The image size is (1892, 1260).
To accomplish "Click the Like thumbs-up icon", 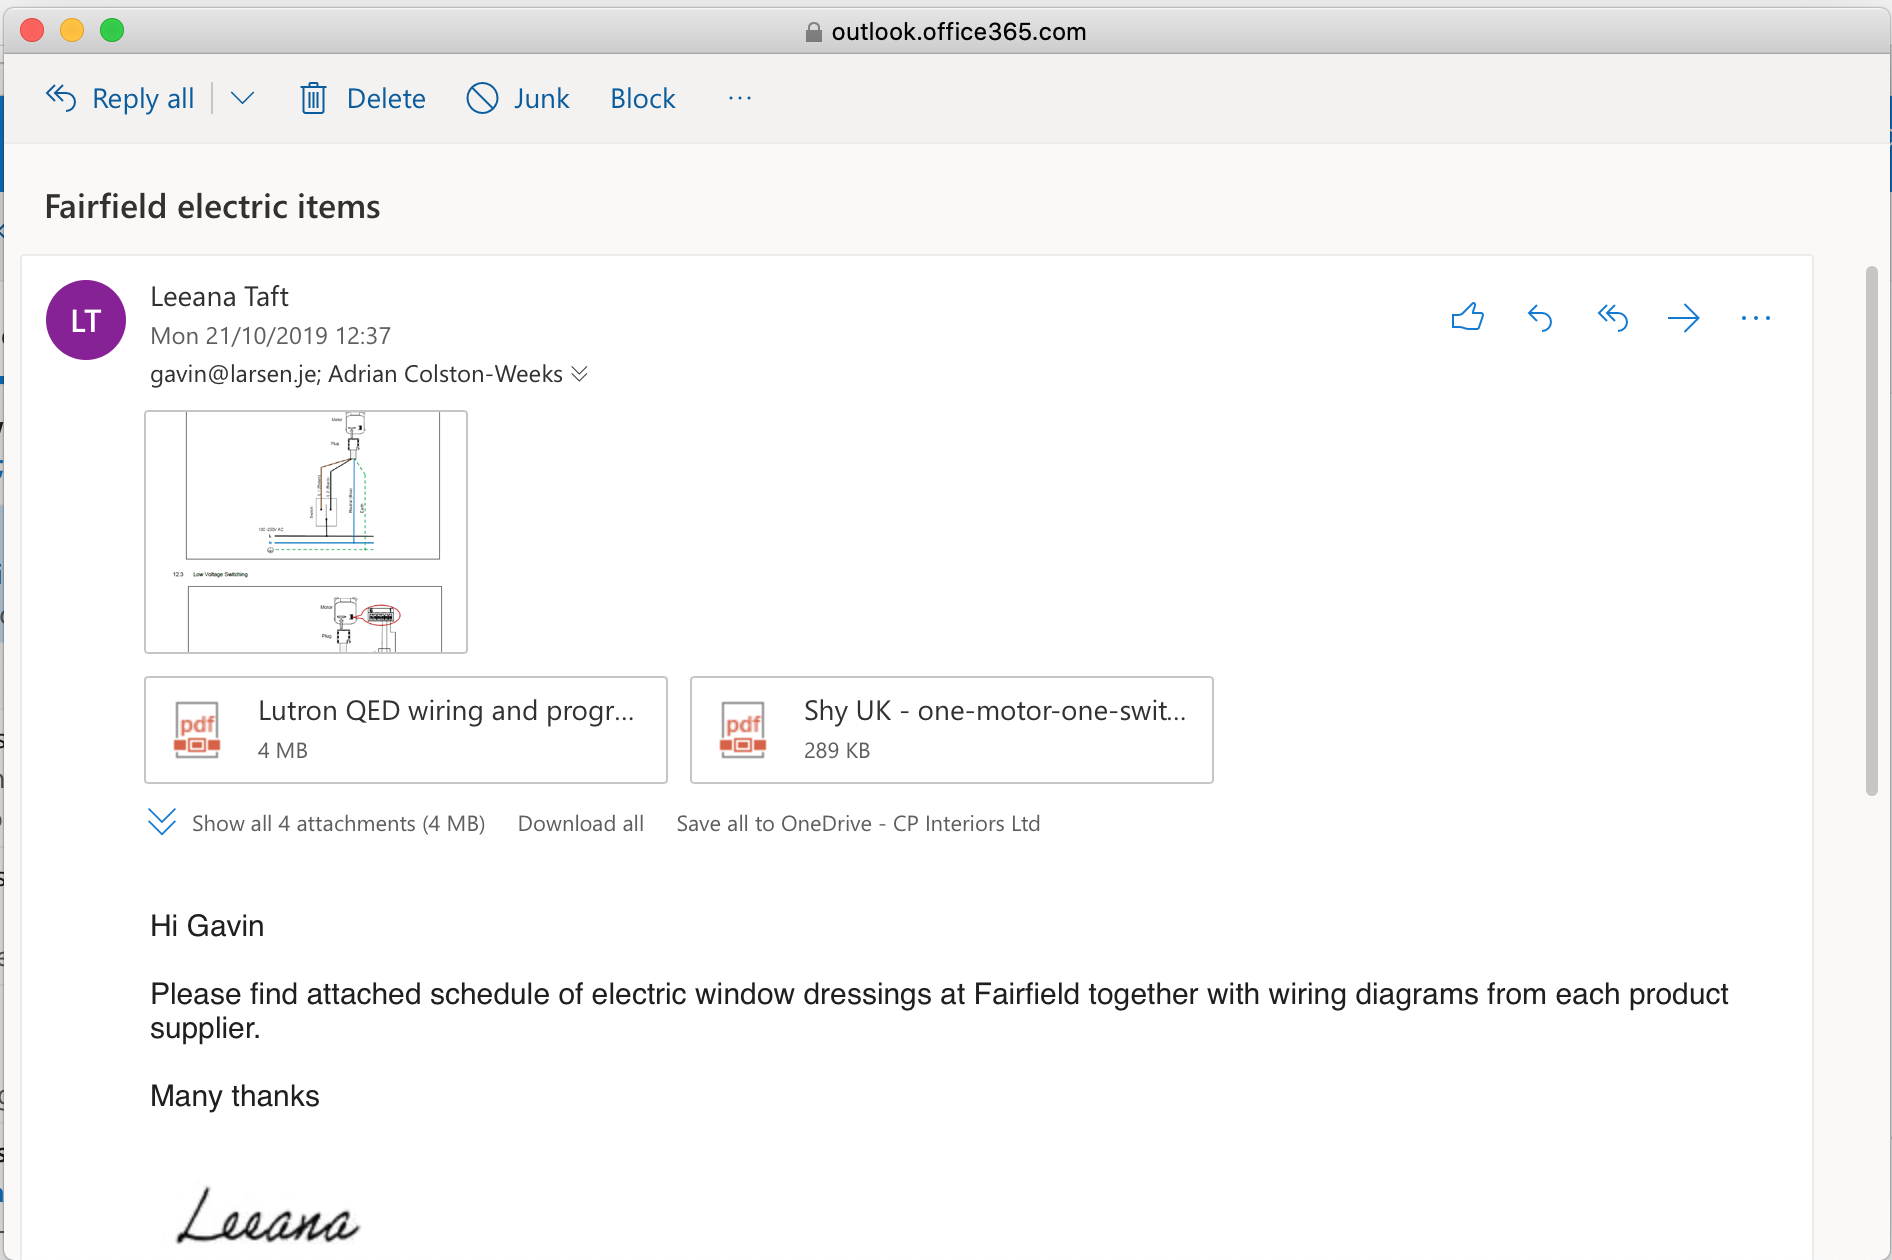I will coord(1467,318).
